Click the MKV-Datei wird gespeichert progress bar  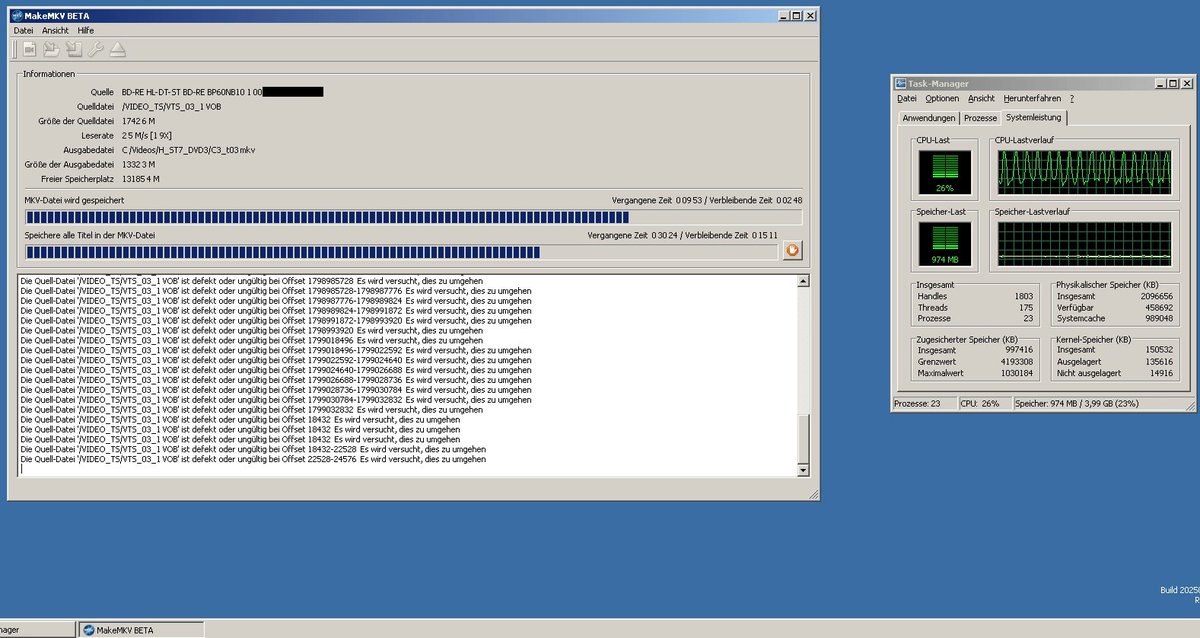pyautogui.click(x=413, y=217)
